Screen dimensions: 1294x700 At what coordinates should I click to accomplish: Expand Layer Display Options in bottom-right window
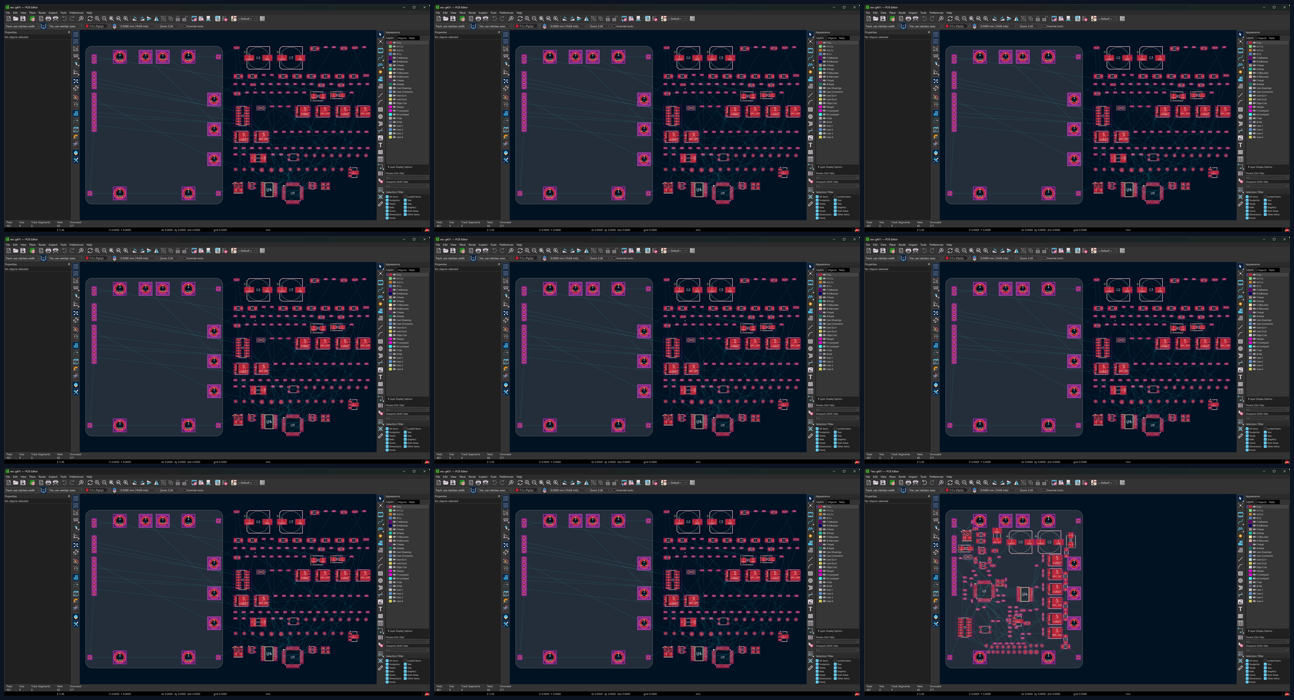[x=1260, y=630]
